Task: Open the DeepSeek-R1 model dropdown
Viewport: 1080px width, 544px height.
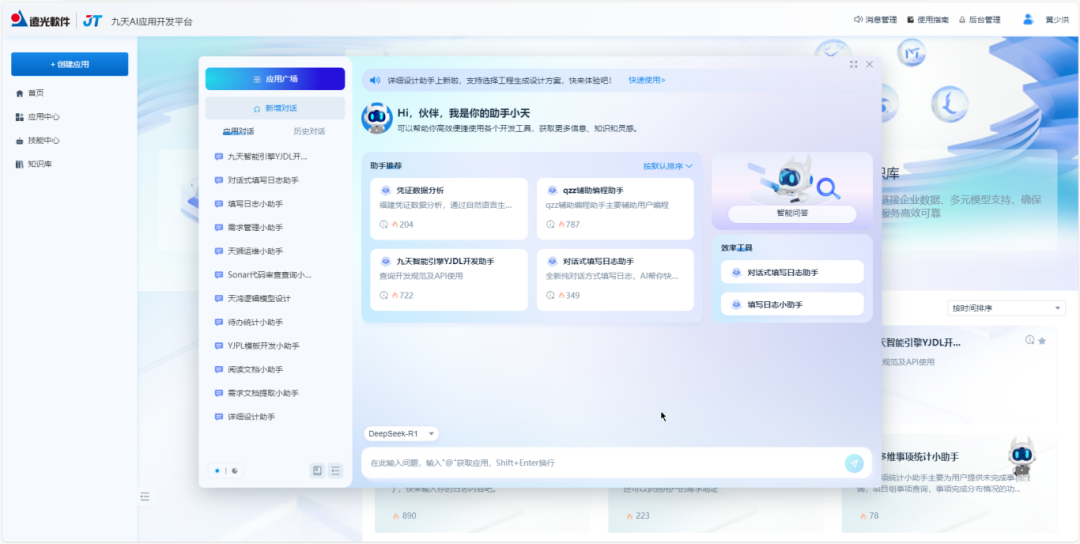Action: [x=401, y=433]
